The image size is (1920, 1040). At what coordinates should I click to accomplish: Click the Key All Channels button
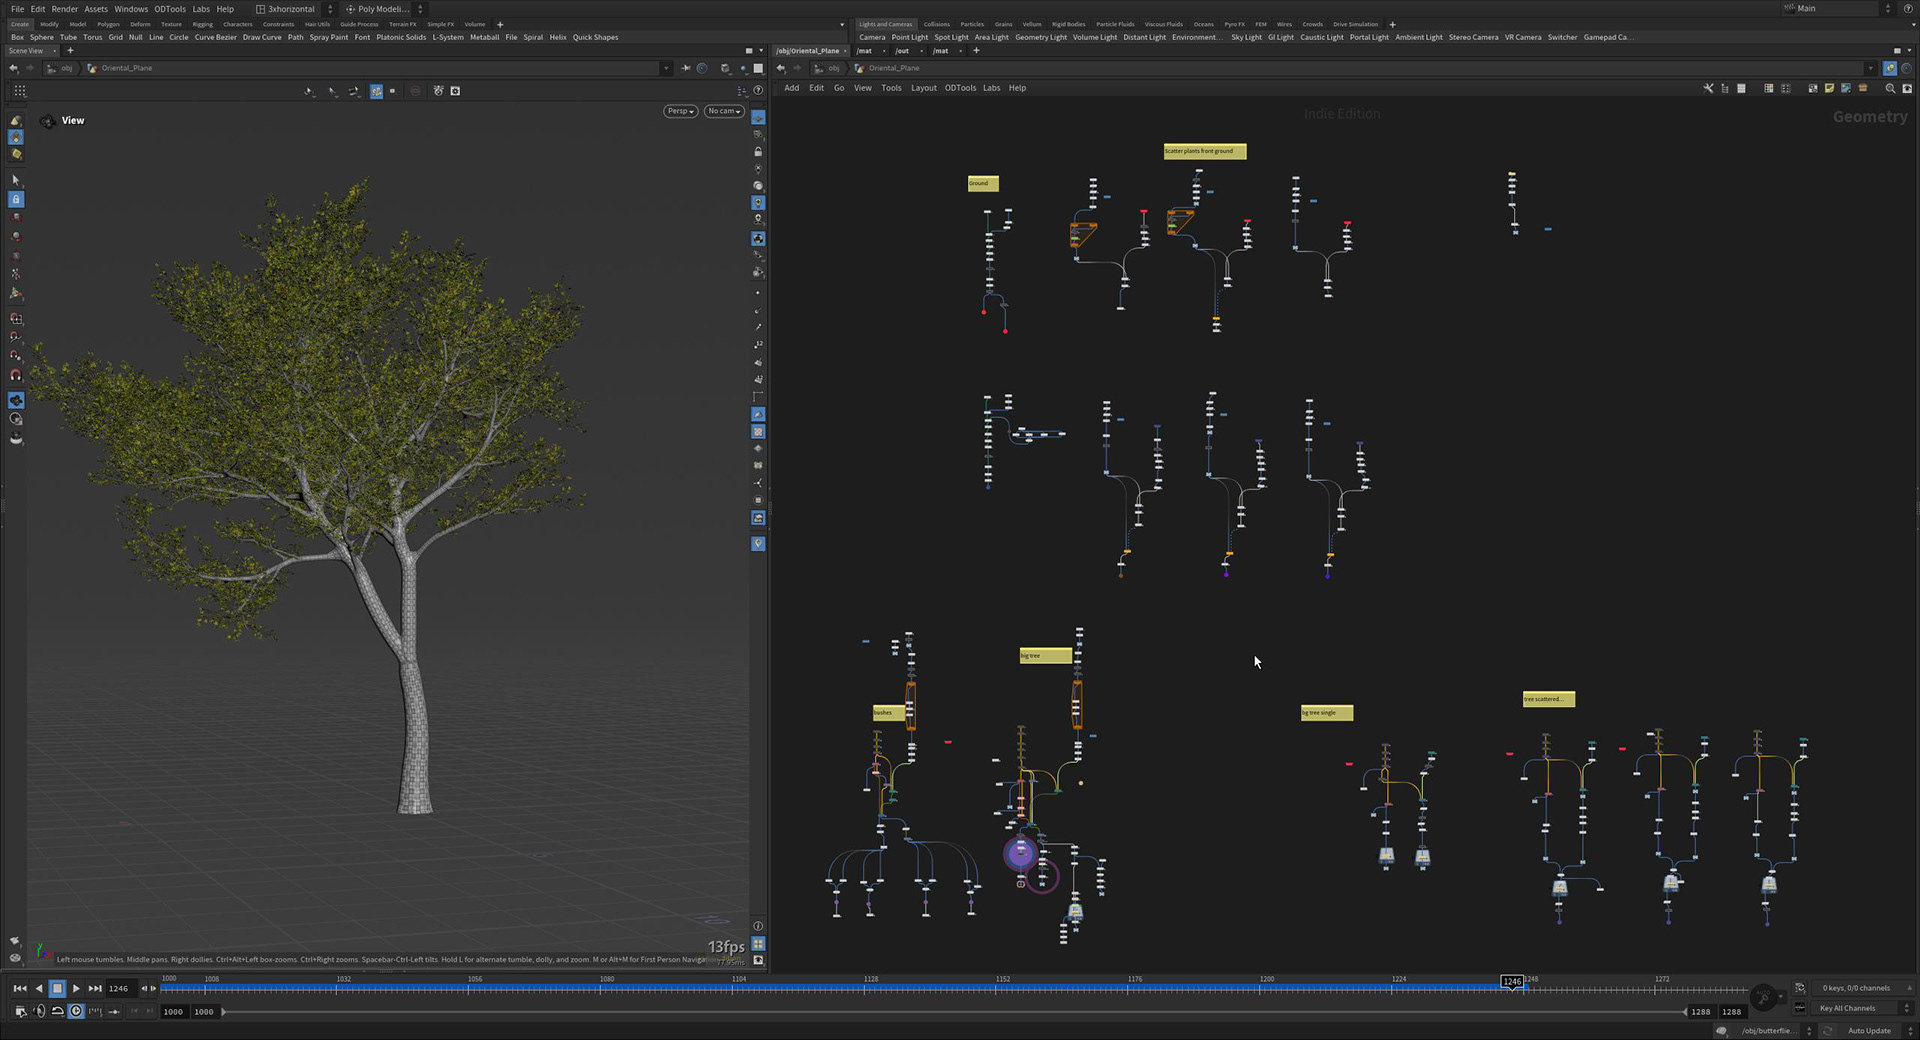click(1847, 1008)
